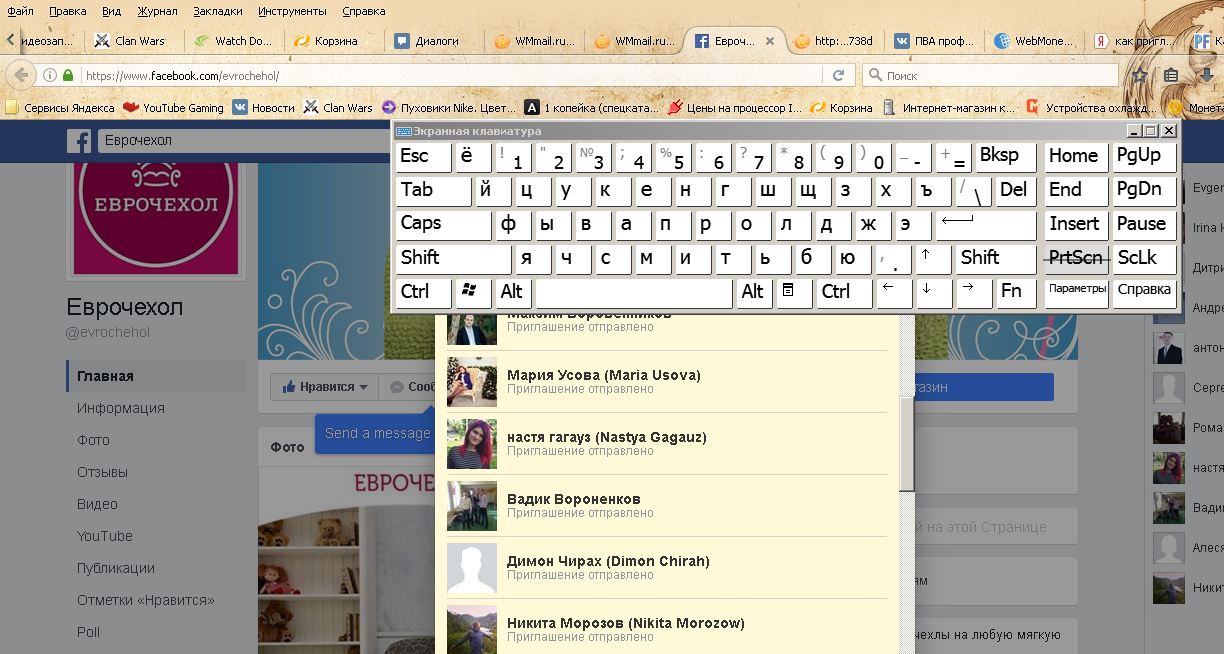Click the Esc key on on-screen keyboard

[423, 156]
